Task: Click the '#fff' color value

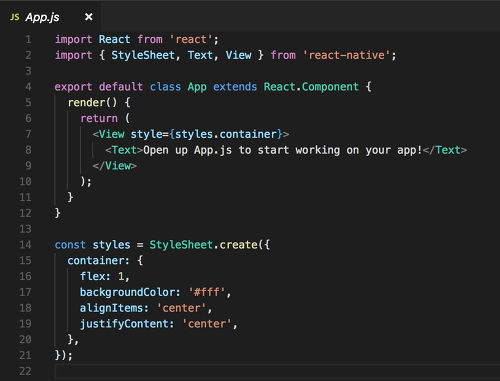Action: [x=207, y=292]
